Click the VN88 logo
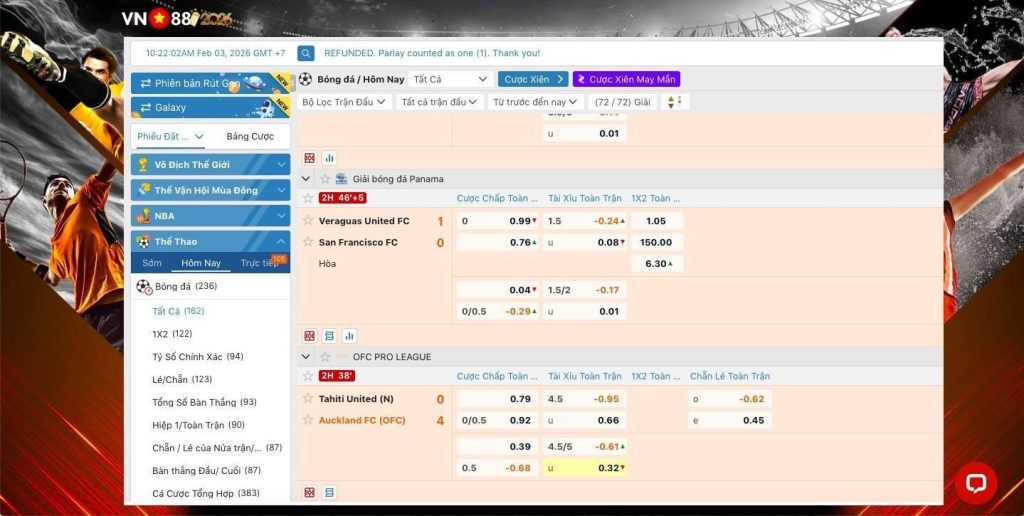The image size is (1024, 516). tap(176, 18)
